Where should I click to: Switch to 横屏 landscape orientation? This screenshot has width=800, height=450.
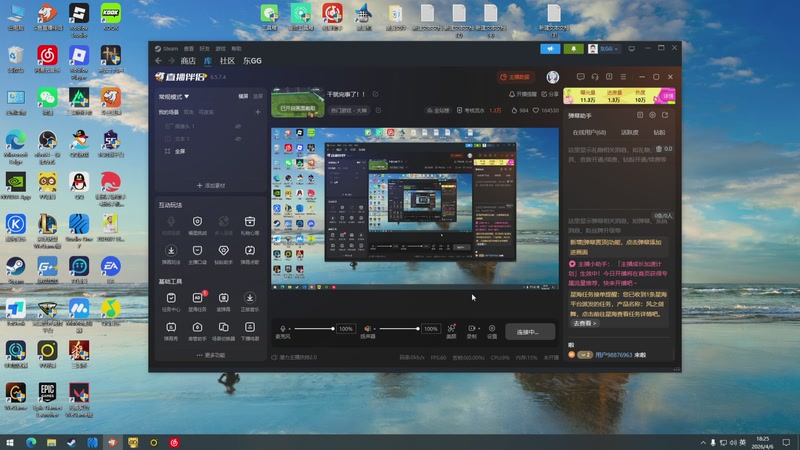(243, 96)
